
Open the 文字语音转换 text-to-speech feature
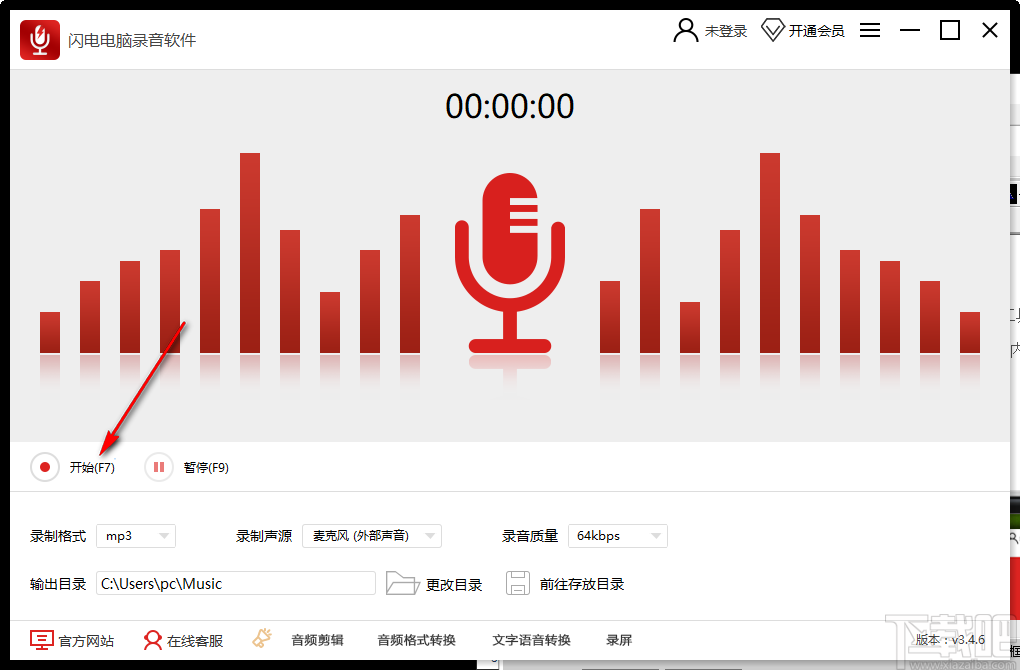(531, 640)
